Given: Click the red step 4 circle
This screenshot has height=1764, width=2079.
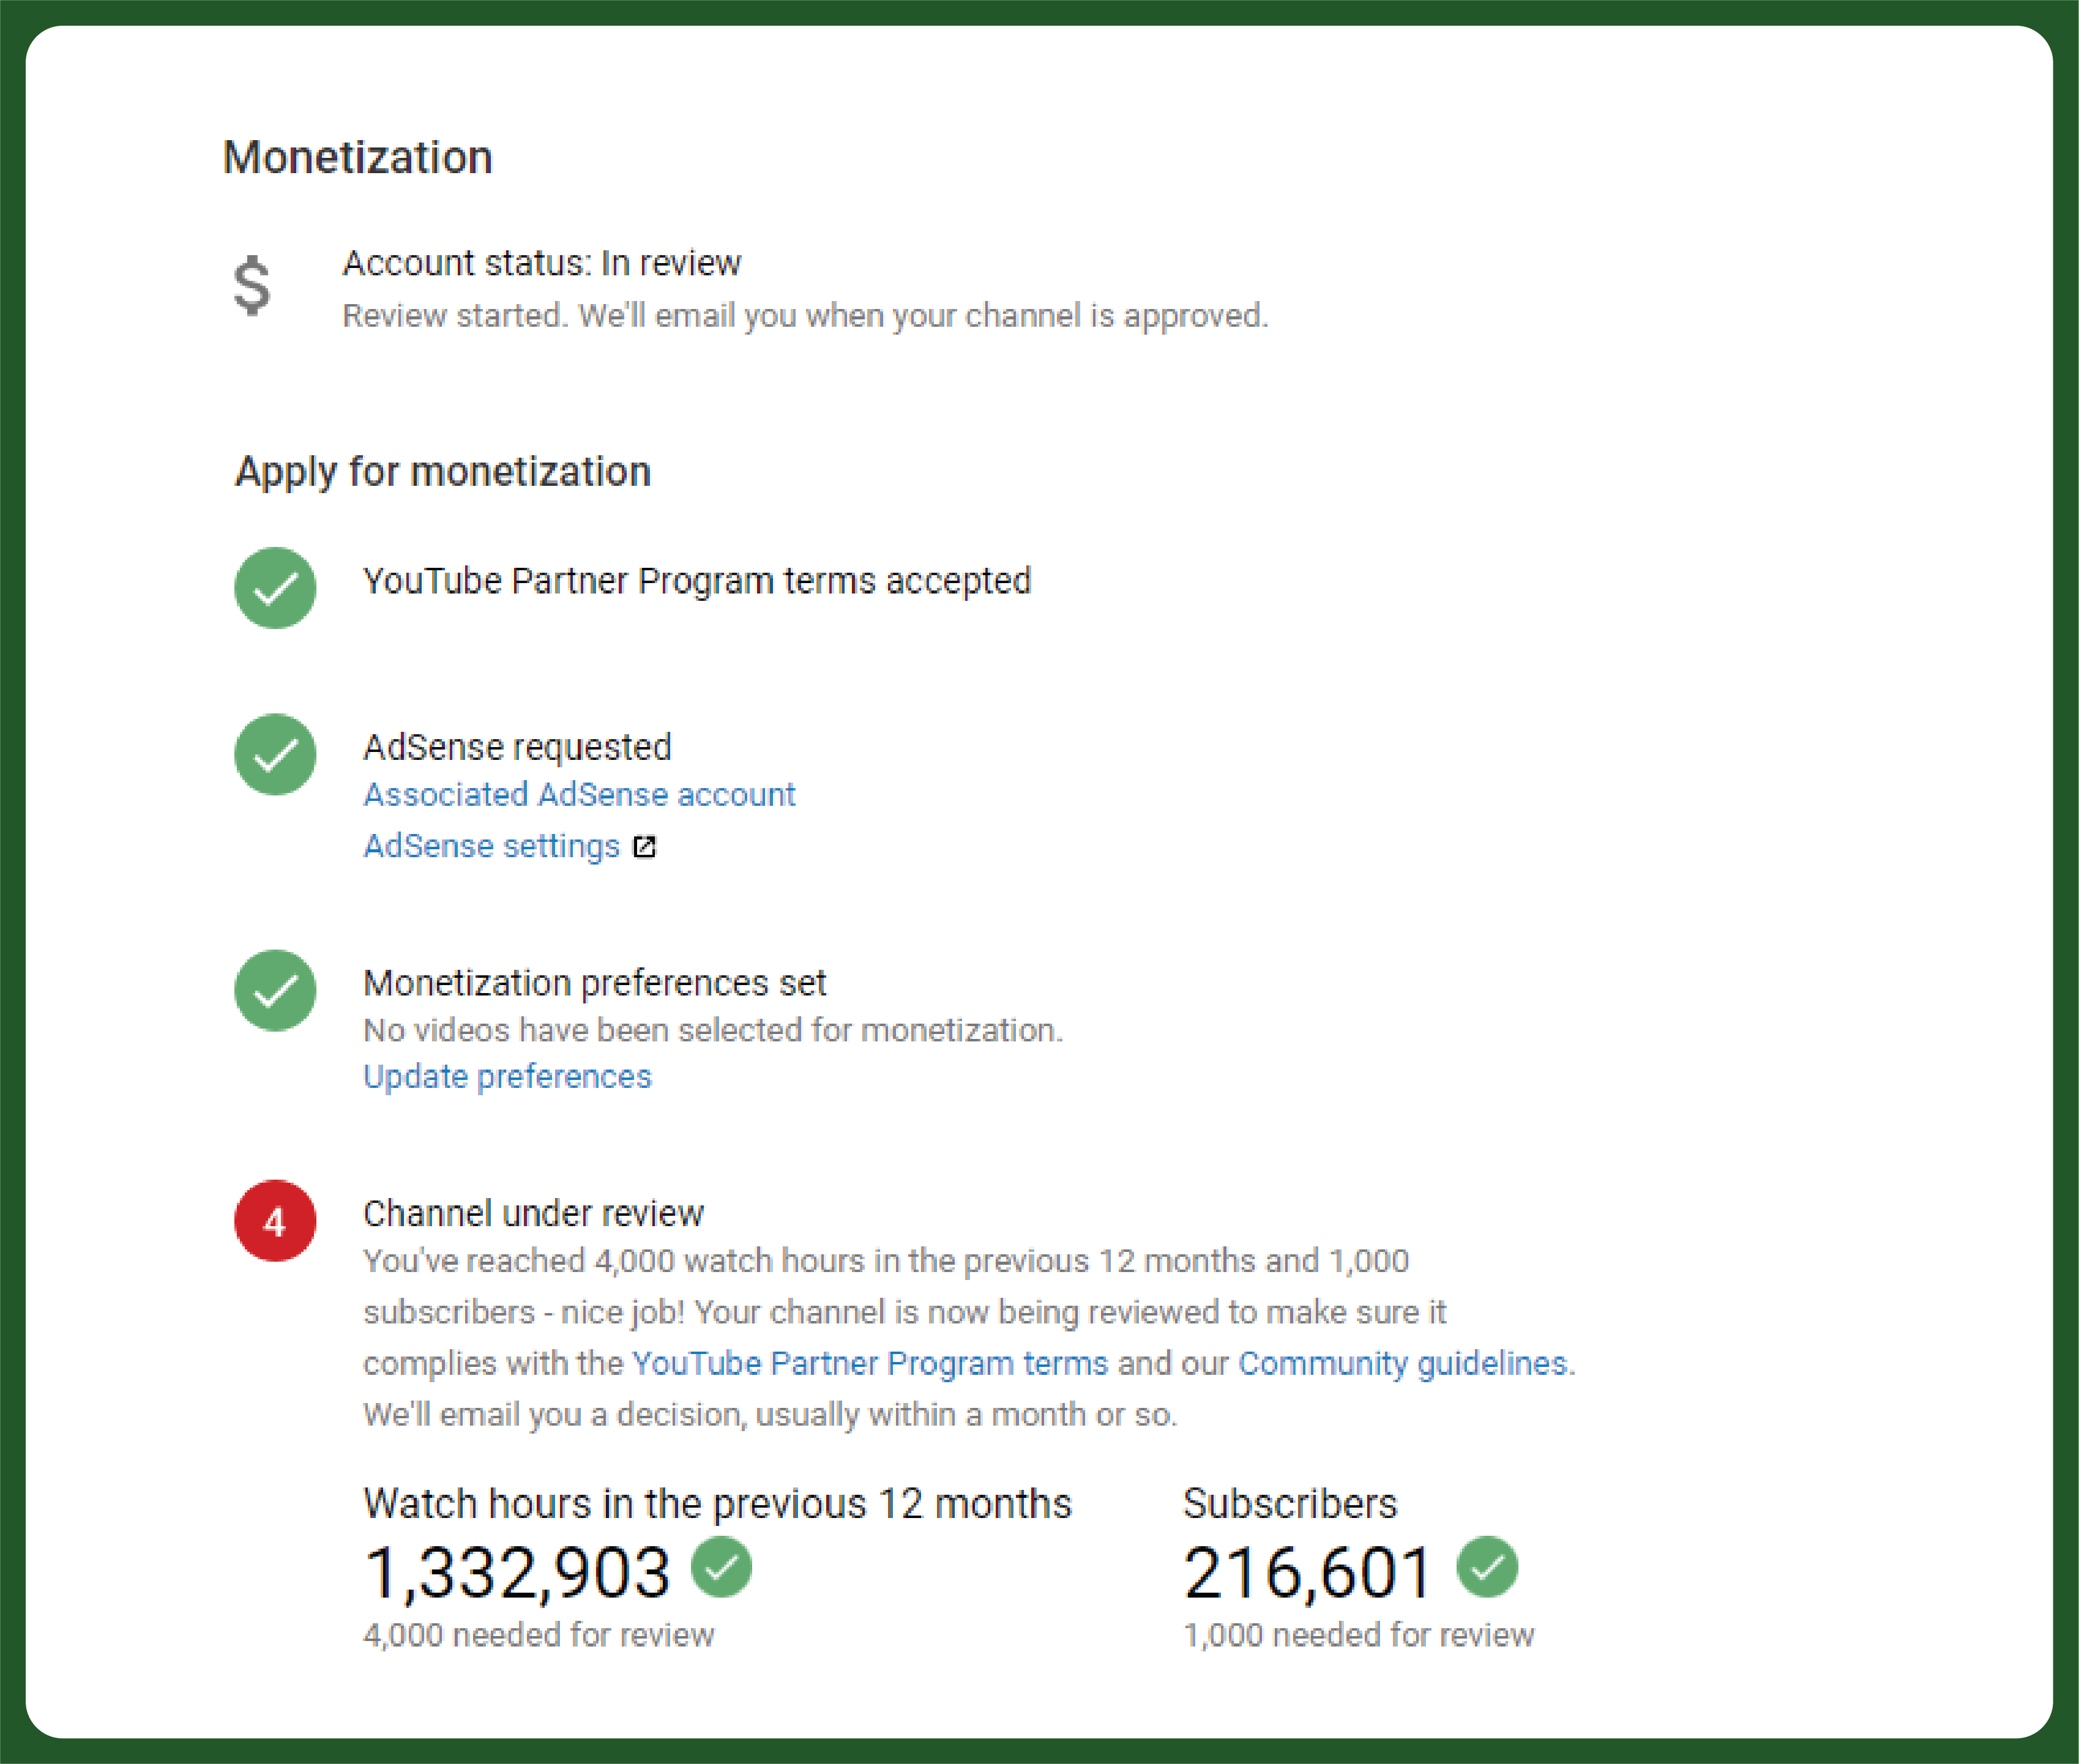Looking at the screenshot, I should [275, 1220].
